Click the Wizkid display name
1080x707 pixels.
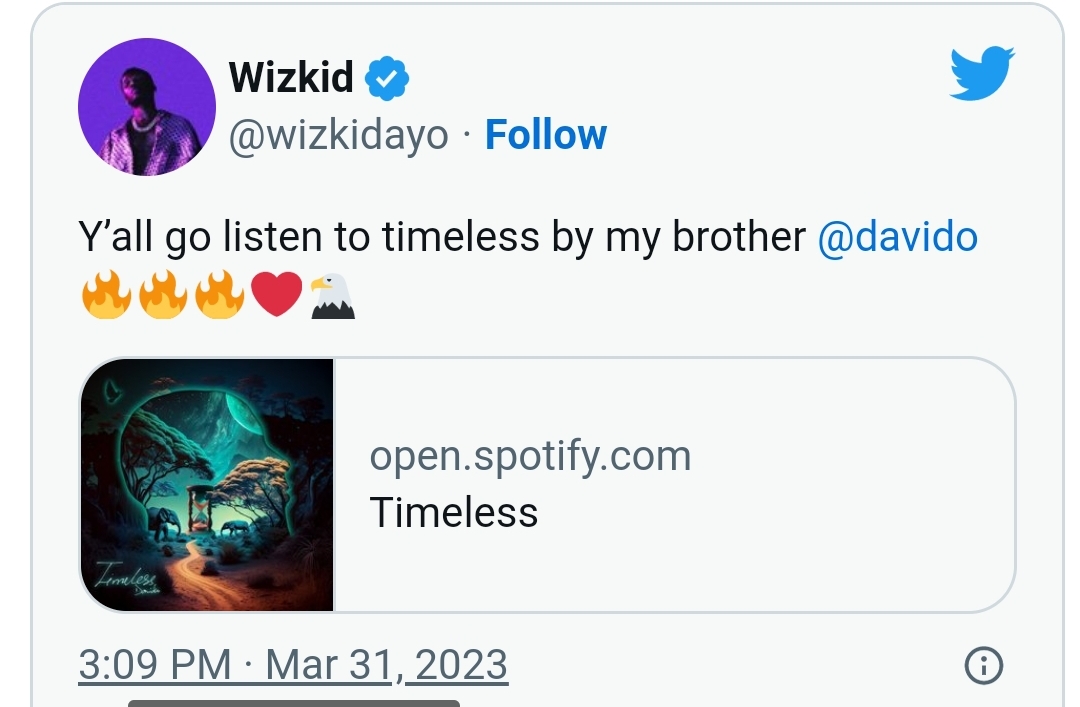click(291, 76)
